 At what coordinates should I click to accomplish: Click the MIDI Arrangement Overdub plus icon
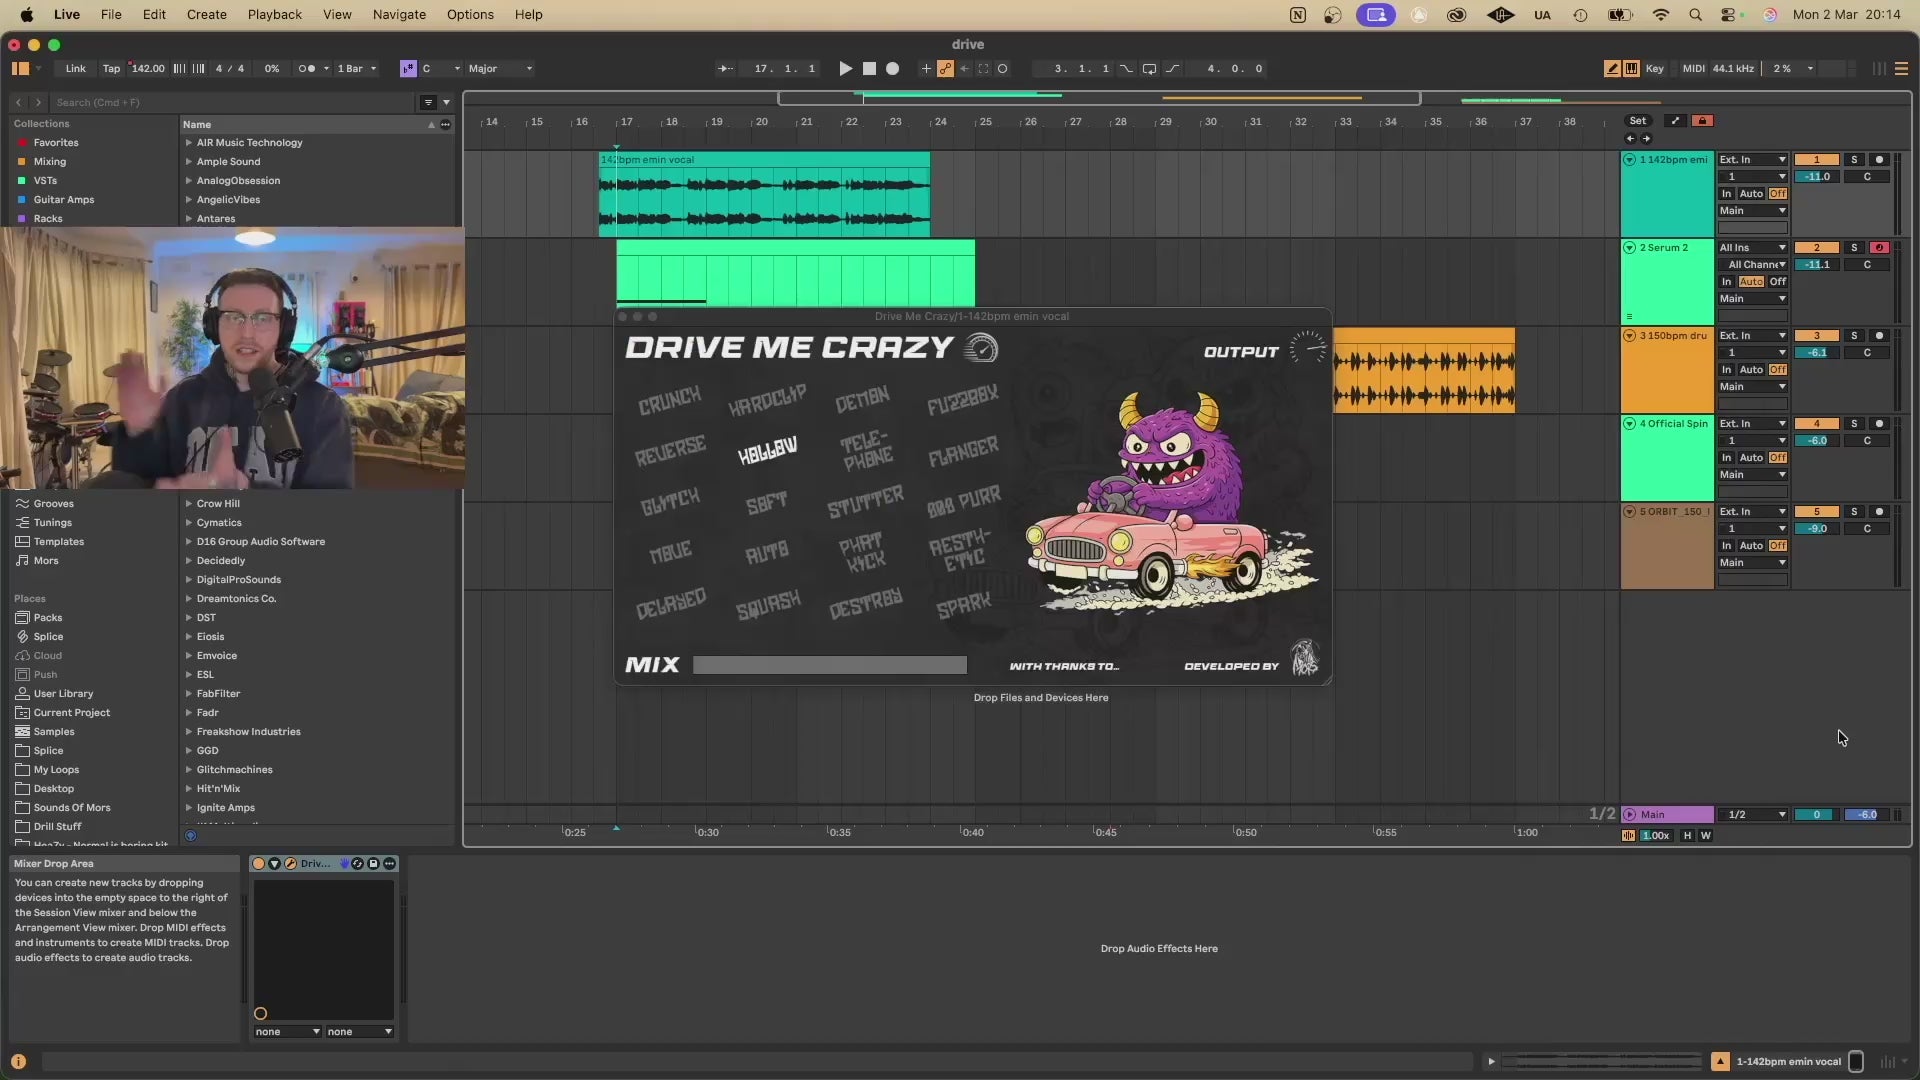[x=926, y=69]
